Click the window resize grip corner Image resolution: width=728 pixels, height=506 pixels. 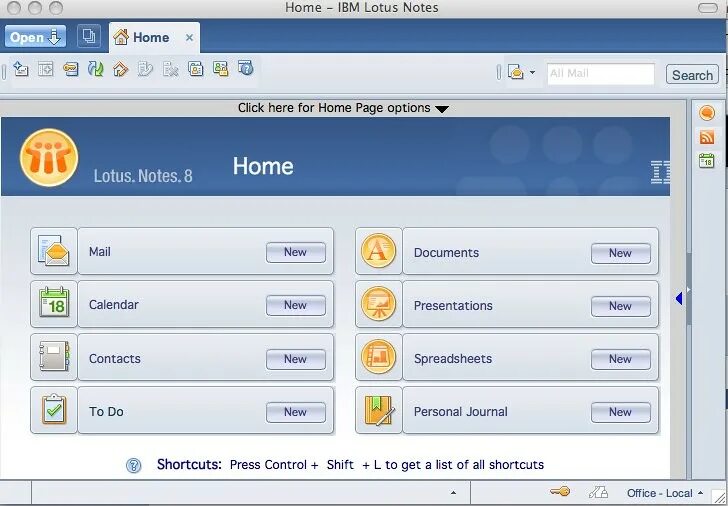click(721, 498)
